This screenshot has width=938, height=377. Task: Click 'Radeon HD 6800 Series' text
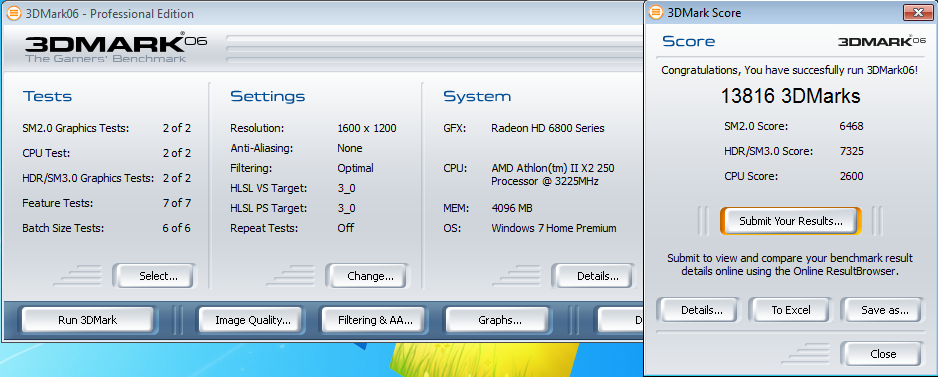(548, 128)
